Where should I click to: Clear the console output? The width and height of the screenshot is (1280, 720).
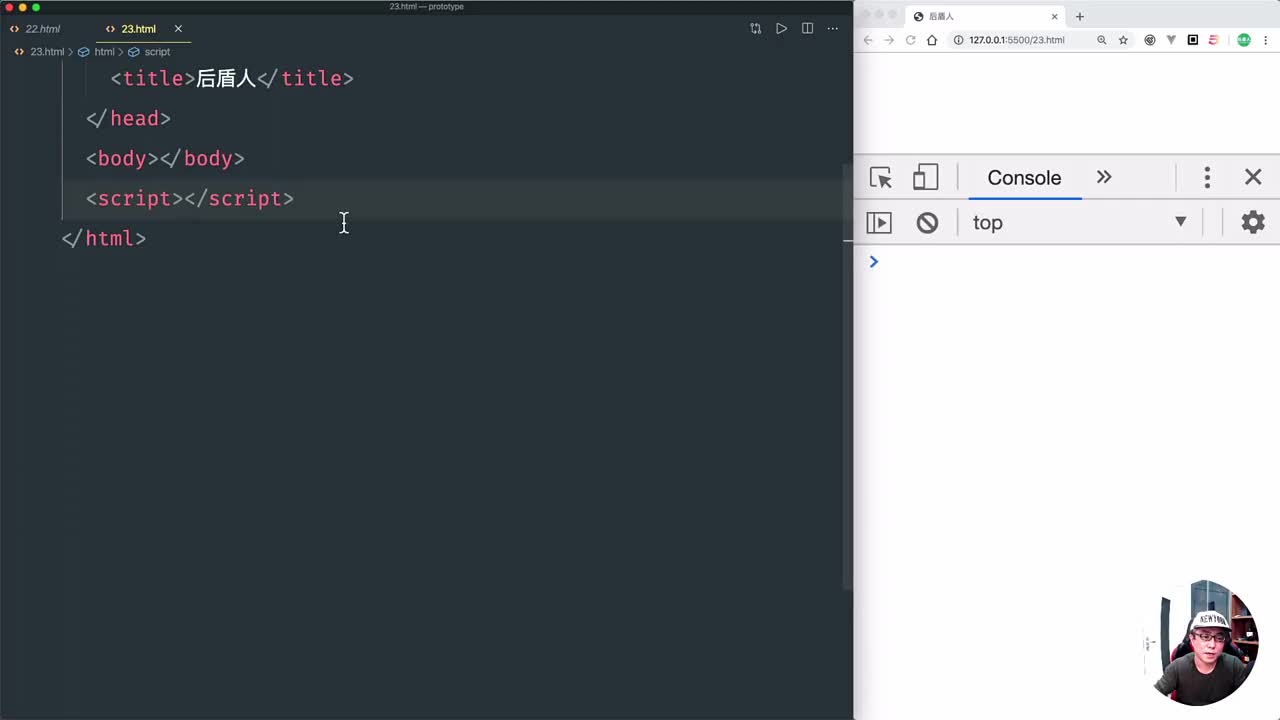927,222
